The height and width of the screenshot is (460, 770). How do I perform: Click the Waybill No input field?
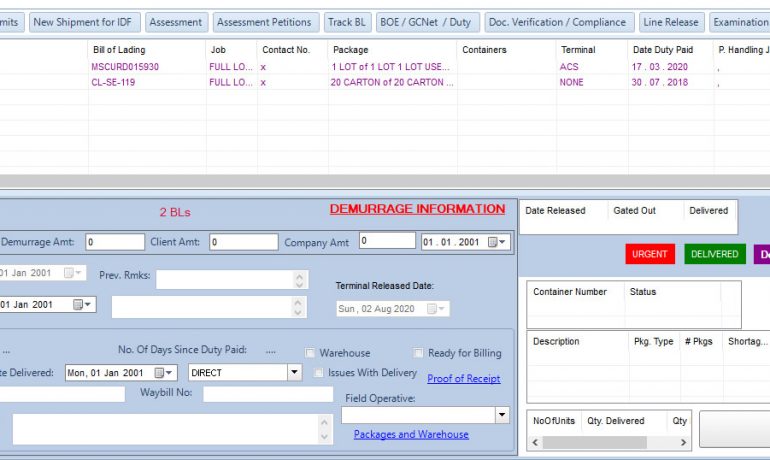point(267,395)
